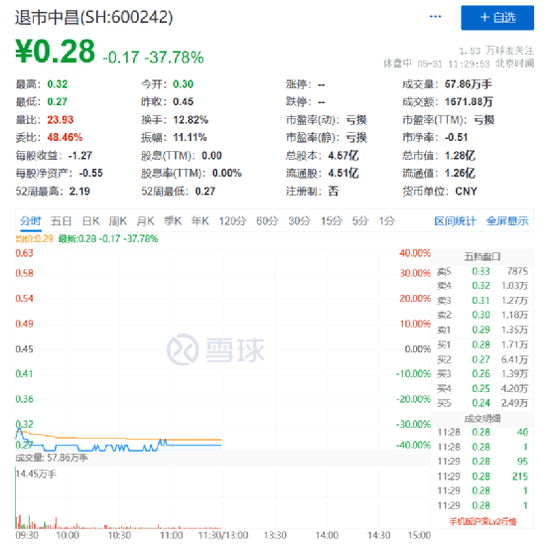Image resolution: width=550 pixels, height=547 pixels.
Task: Select the 60分 interval tab
Action: (x=267, y=221)
